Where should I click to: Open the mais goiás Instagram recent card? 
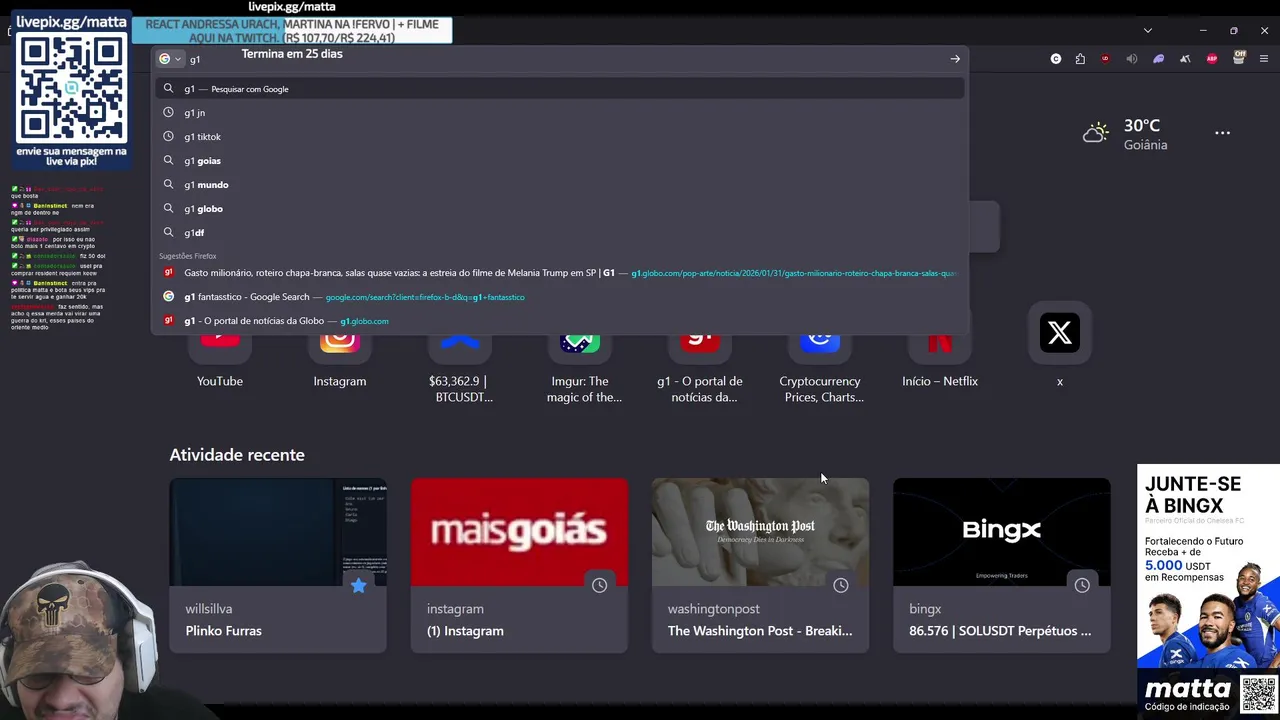coord(519,566)
